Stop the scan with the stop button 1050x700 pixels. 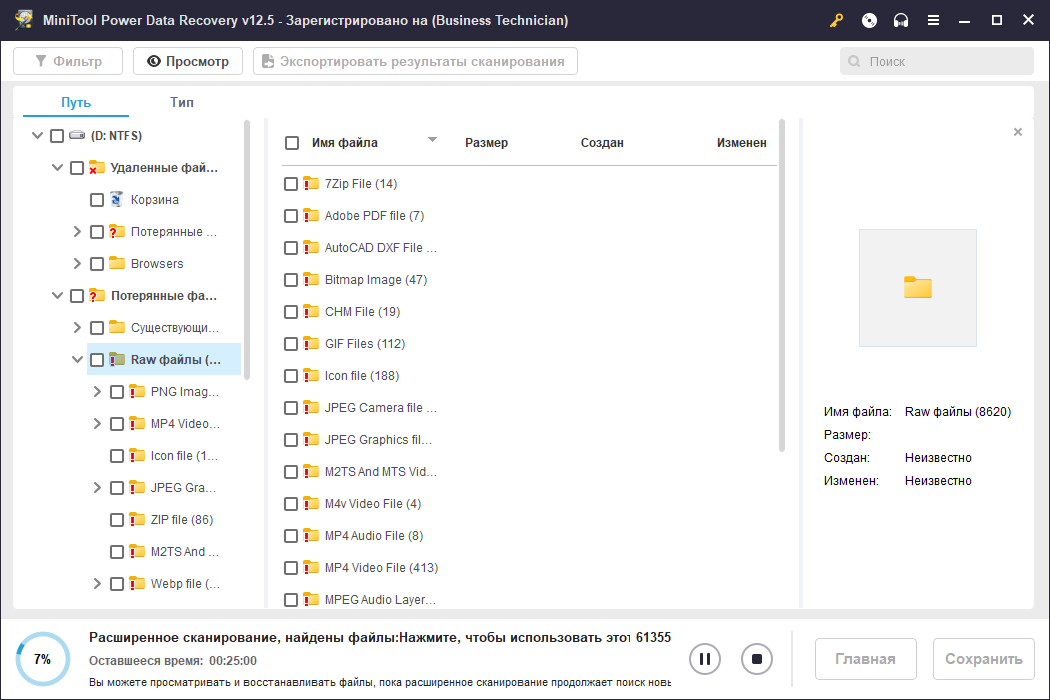757,659
